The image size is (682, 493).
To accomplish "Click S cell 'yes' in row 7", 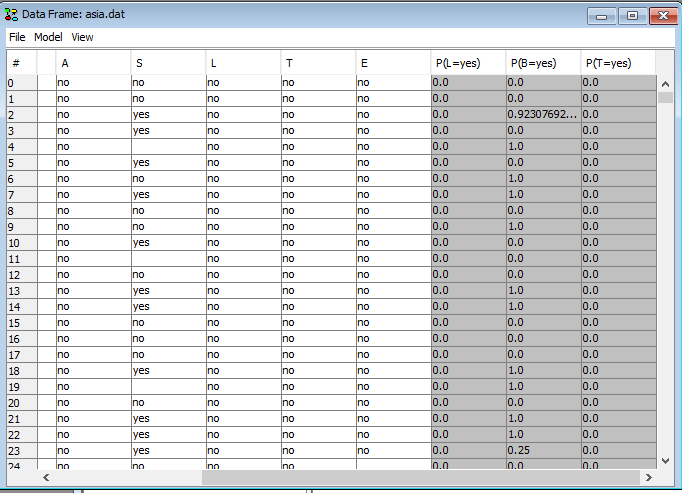I will (168, 195).
